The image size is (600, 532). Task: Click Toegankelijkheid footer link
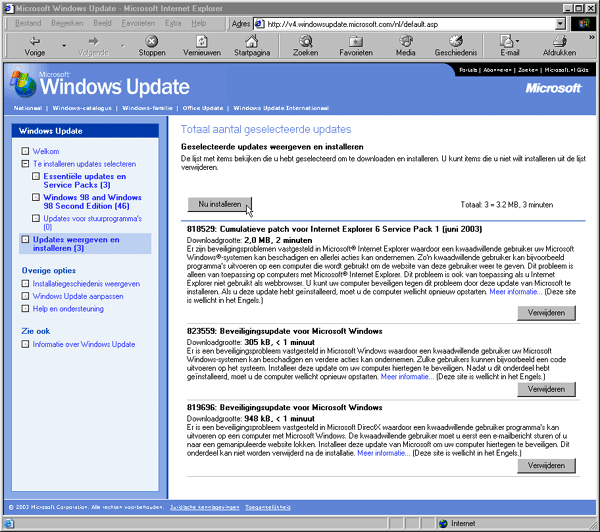tap(268, 507)
